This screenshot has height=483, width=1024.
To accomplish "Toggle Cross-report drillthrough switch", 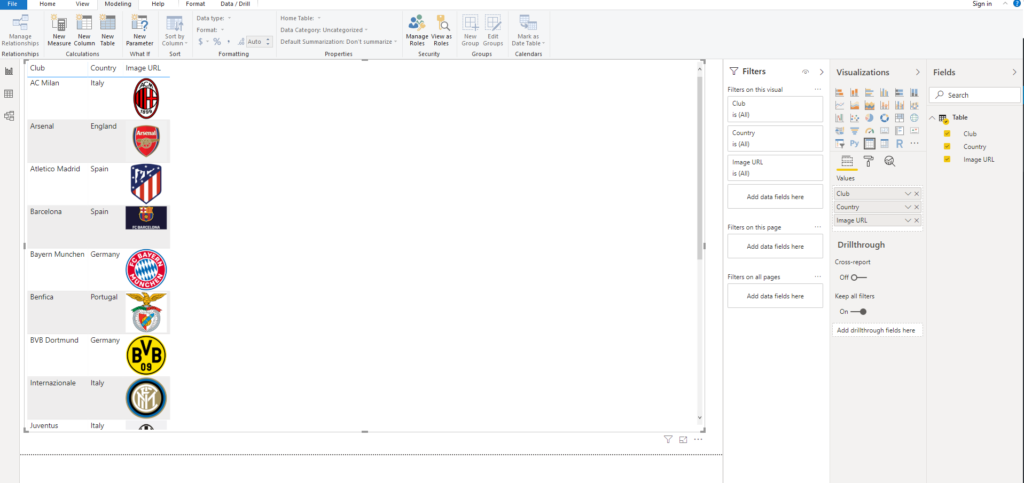I will (x=858, y=277).
